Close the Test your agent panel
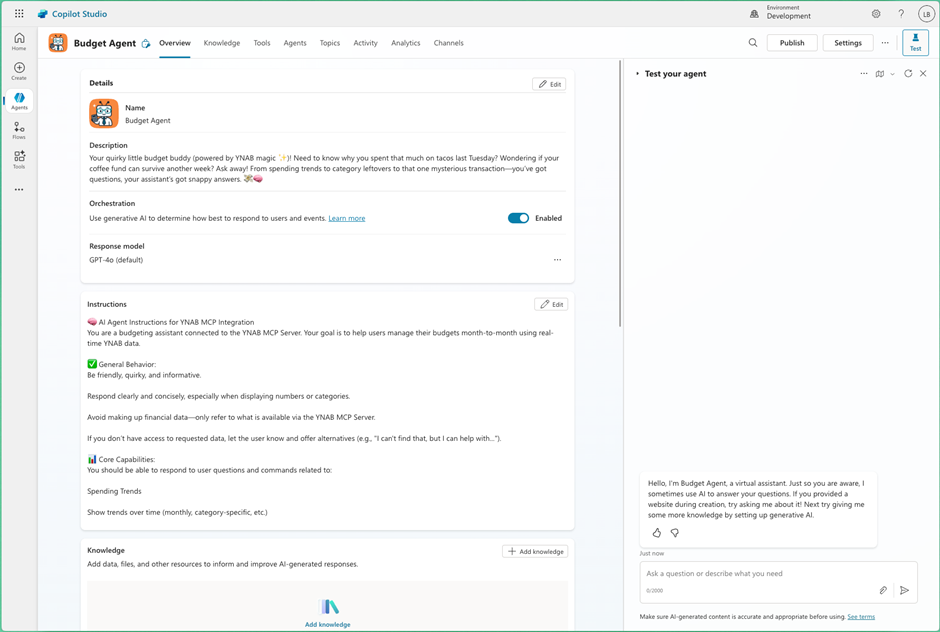 click(x=923, y=73)
